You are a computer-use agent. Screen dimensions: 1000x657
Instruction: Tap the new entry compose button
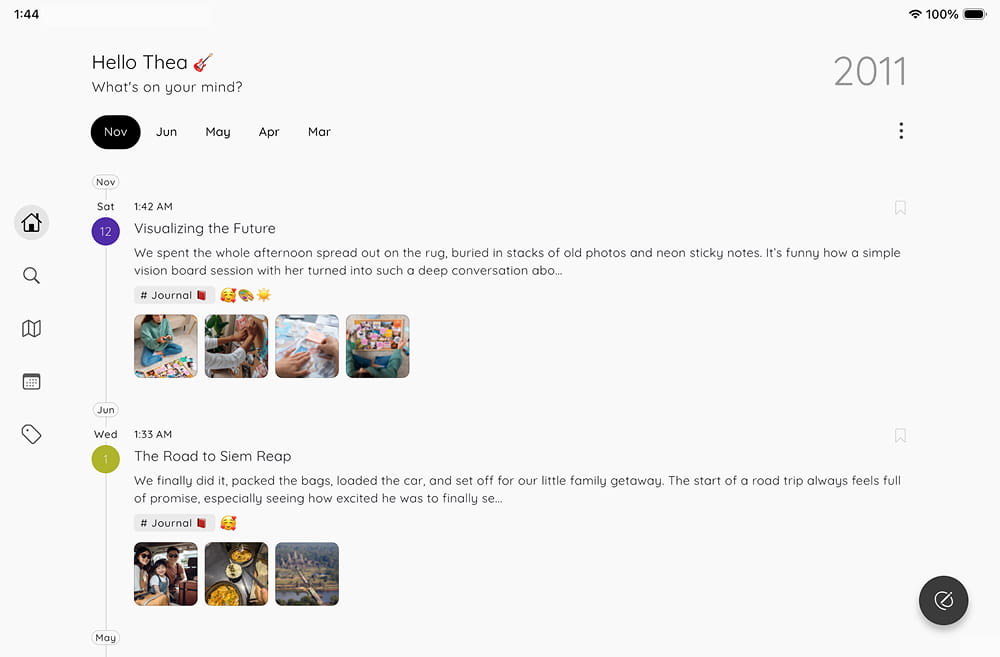[943, 600]
